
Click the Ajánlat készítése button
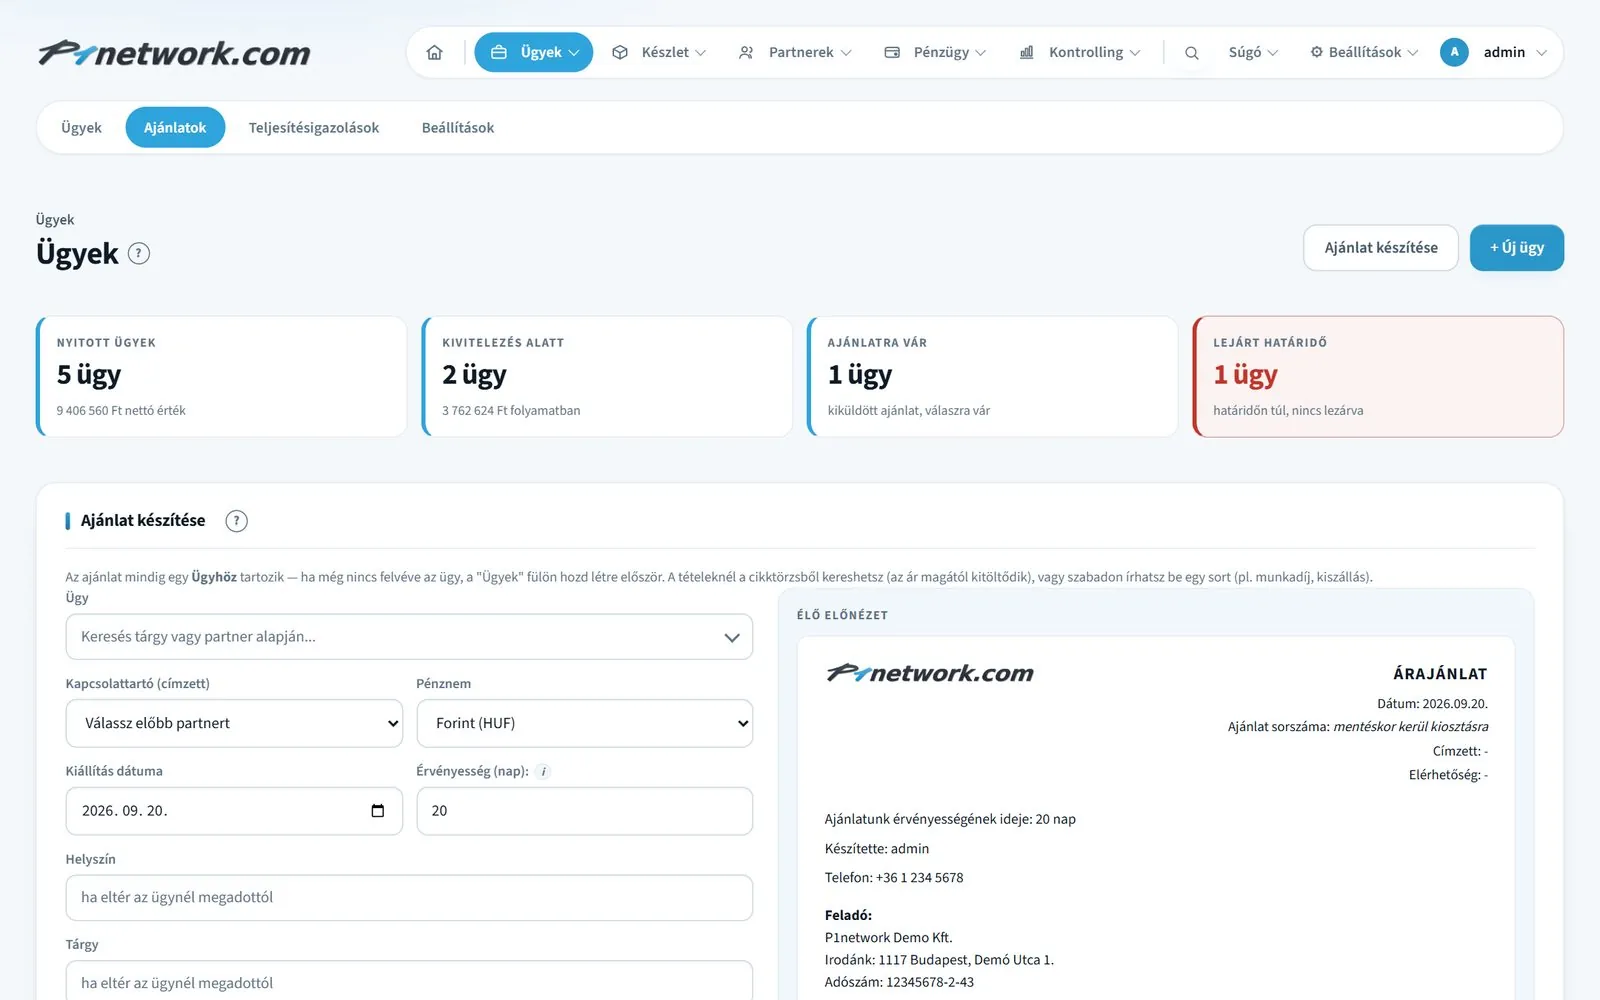pyautogui.click(x=1381, y=248)
